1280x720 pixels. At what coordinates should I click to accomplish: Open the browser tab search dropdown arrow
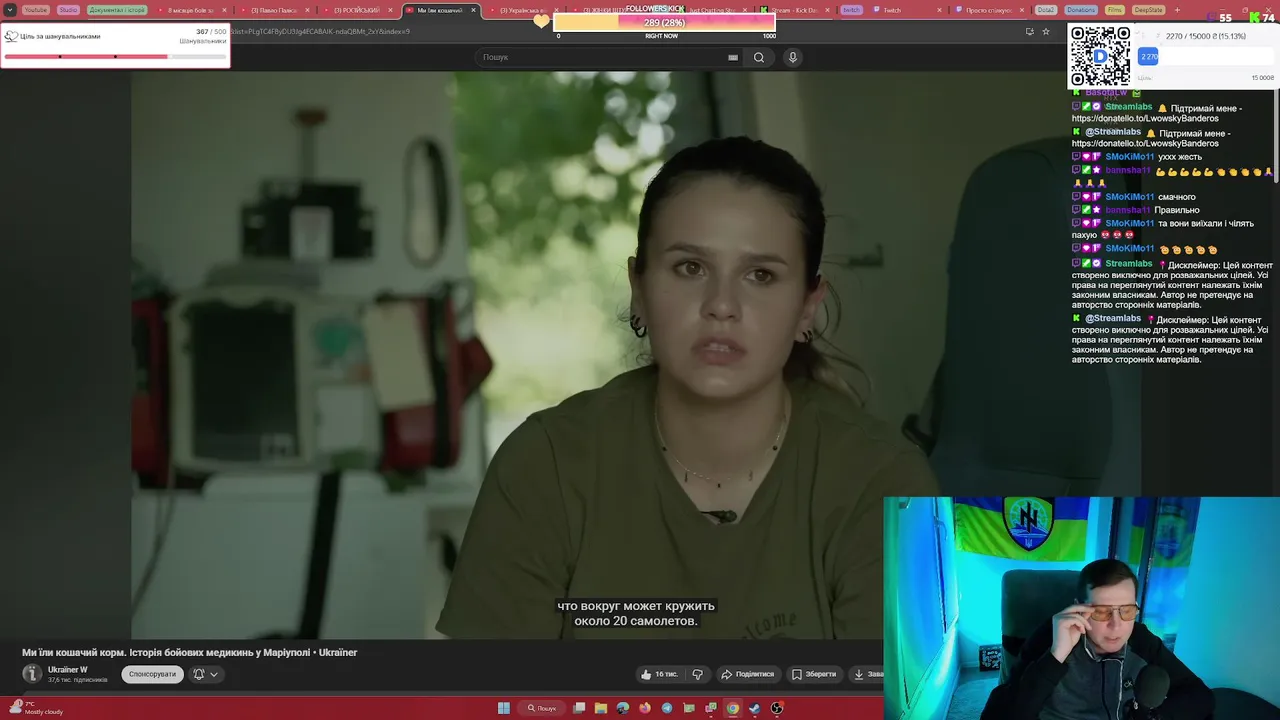coord(11,10)
